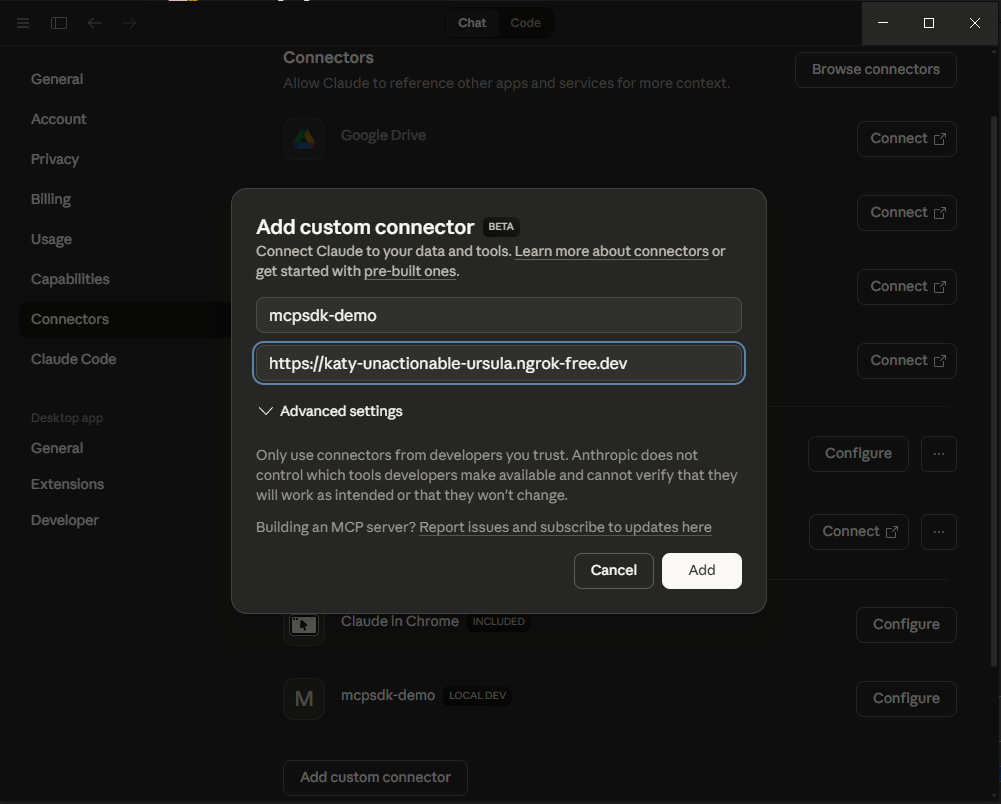Click the connector name field mcpsdk-demo
This screenshot has height=804, width=1001.
[499, 315]
